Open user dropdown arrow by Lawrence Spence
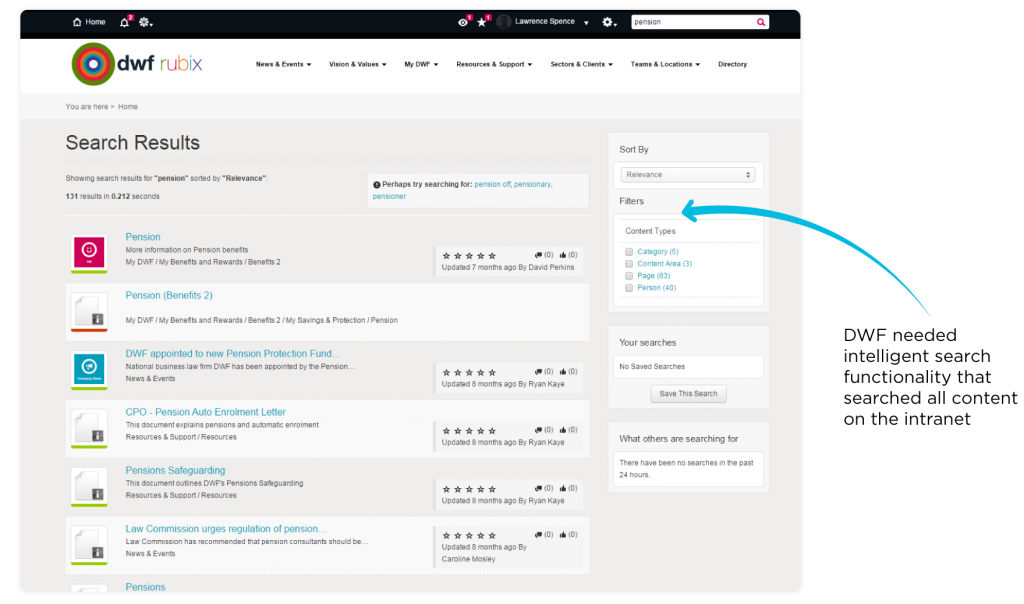Screen dimensions: 1024x604 tap(586, 23)
